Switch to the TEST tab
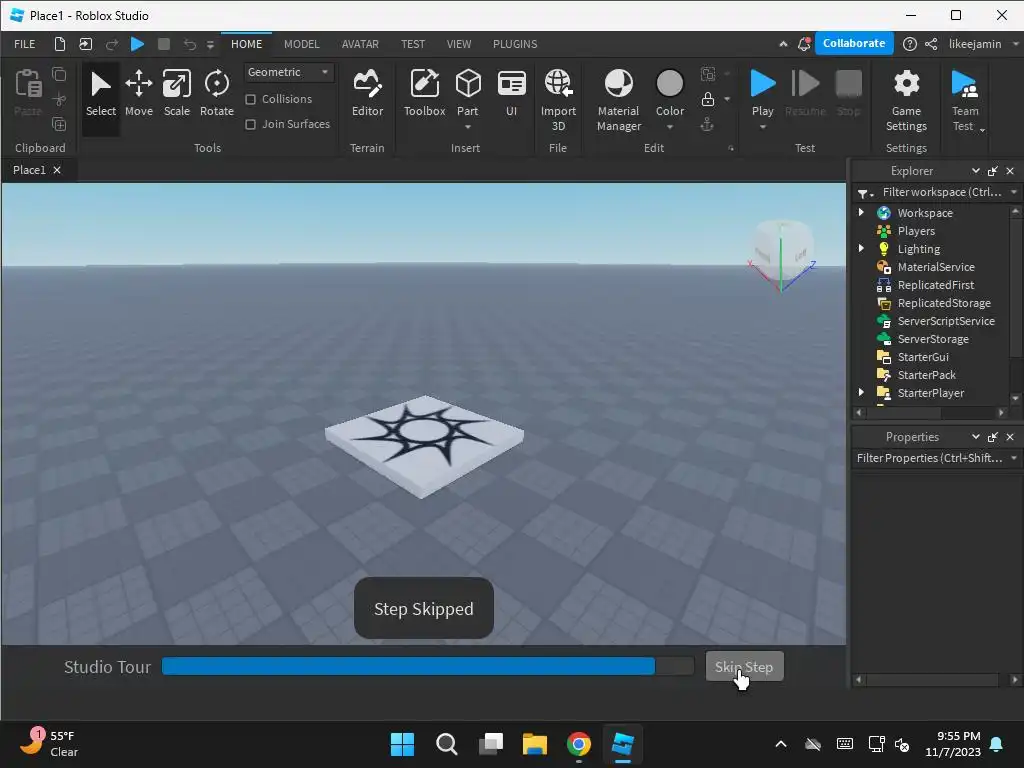The image size is (1024, 768). click(x=413, y=44)
